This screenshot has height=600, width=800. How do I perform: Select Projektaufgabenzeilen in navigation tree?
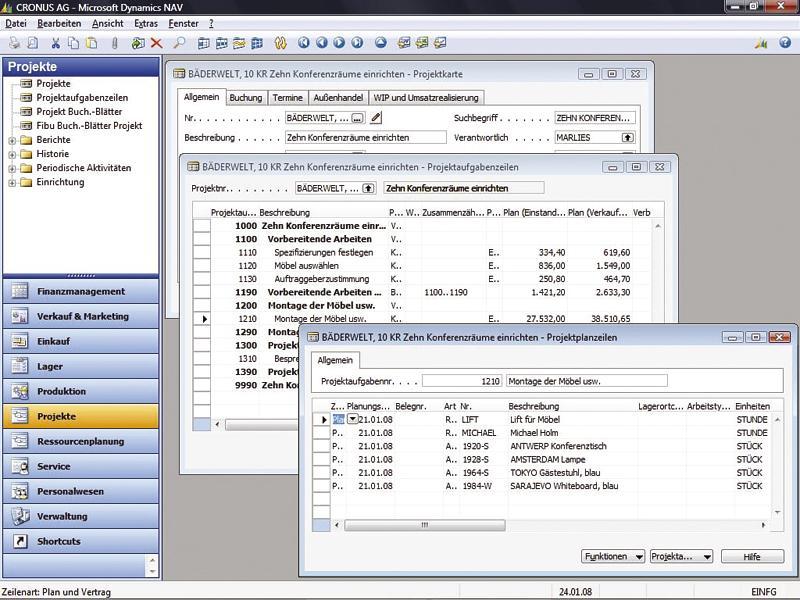pos(82,97)
